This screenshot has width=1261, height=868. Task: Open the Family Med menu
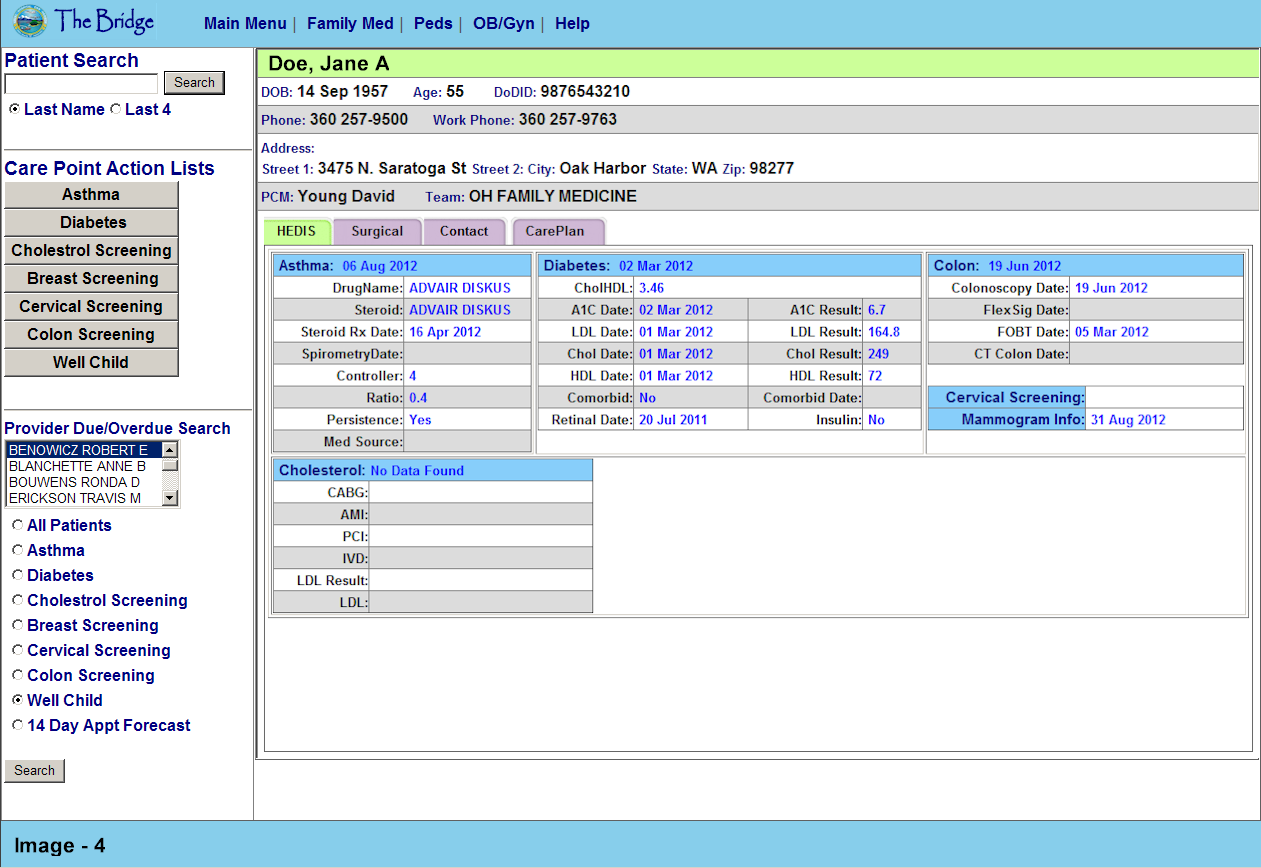(x=350, y=23)
